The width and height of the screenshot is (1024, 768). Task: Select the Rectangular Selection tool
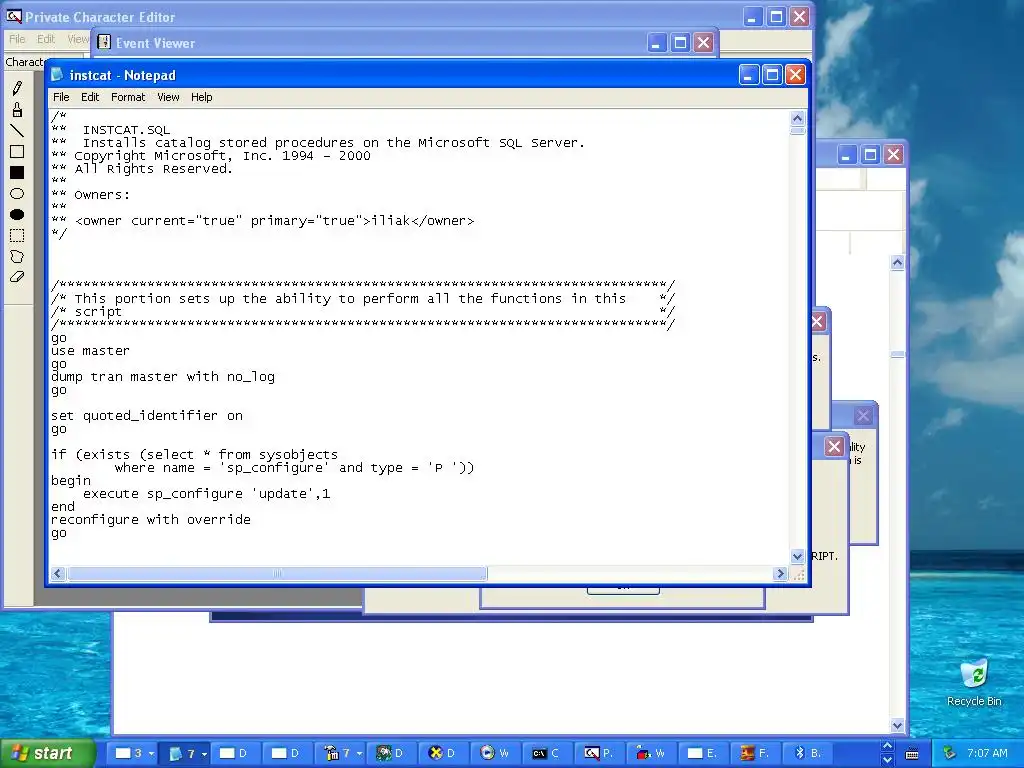pos(17,235)
